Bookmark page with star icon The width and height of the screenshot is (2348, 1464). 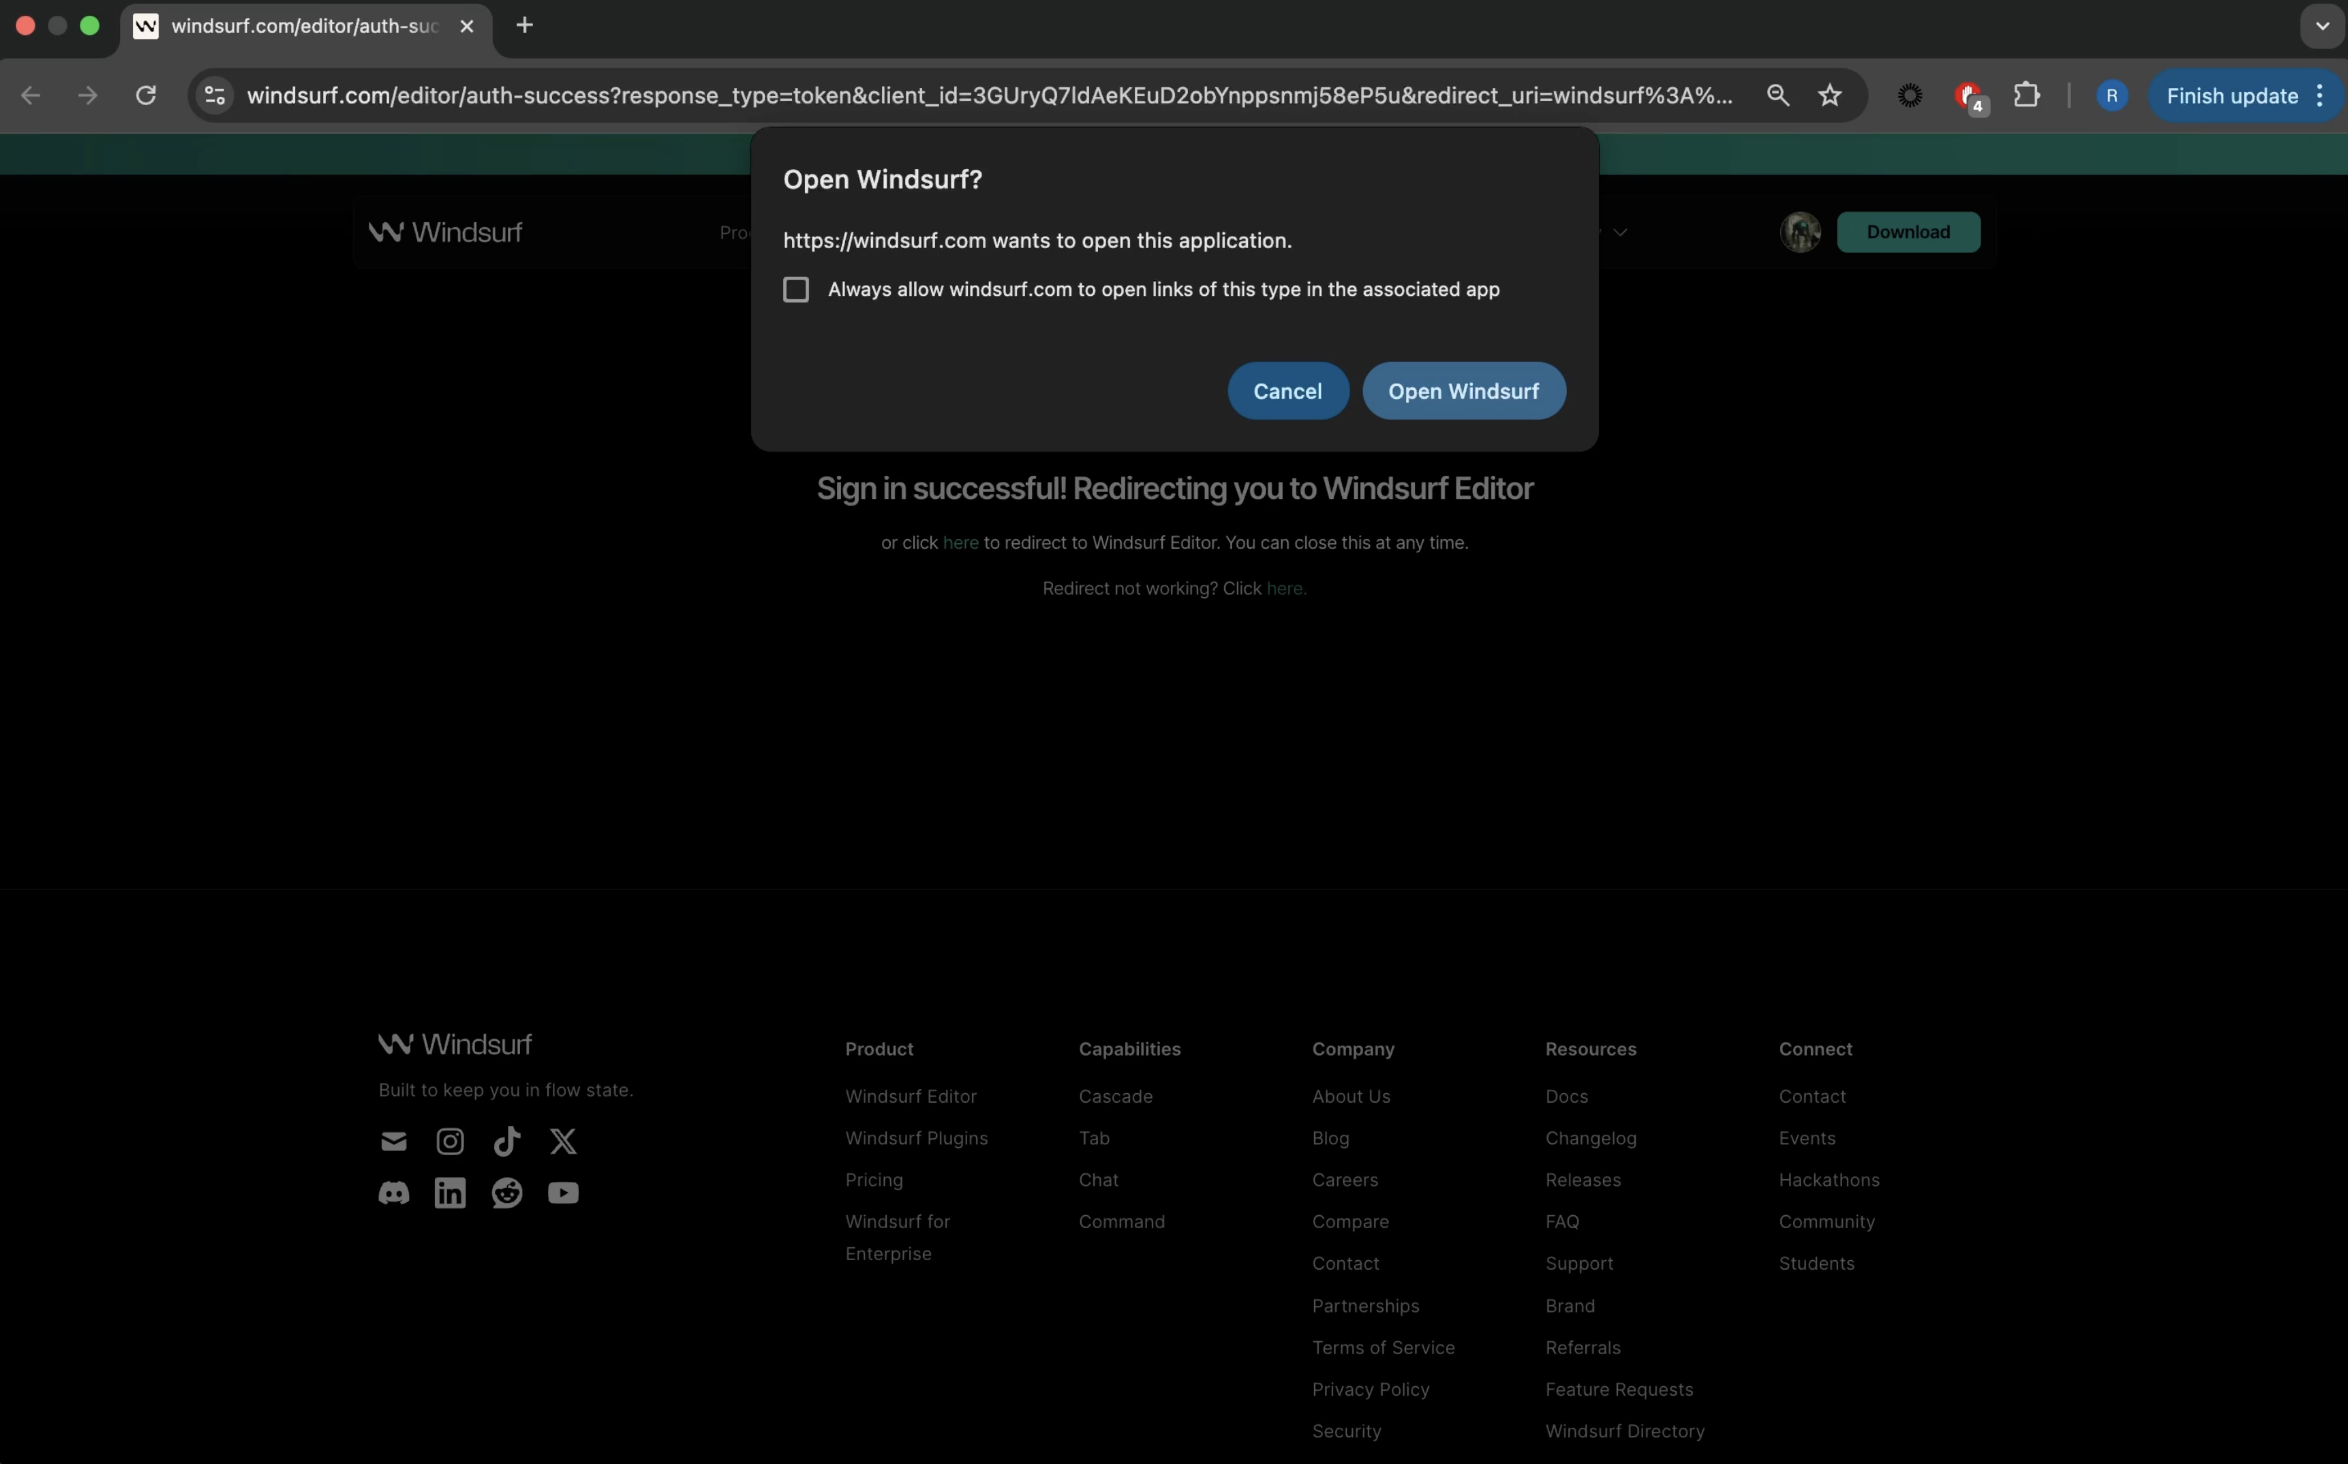[x=1829, y=96]
